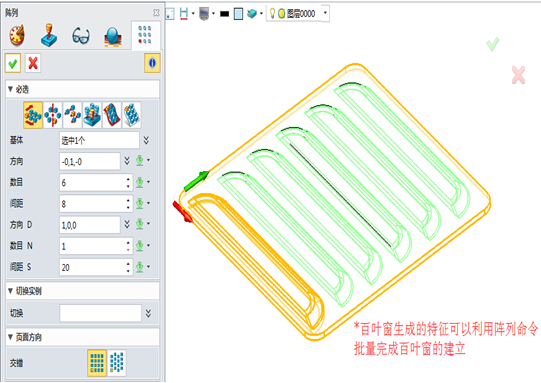Screen dimensions: 541x383
Task: Expand the 切换 double-chevron options
Action: pos(148,313)
